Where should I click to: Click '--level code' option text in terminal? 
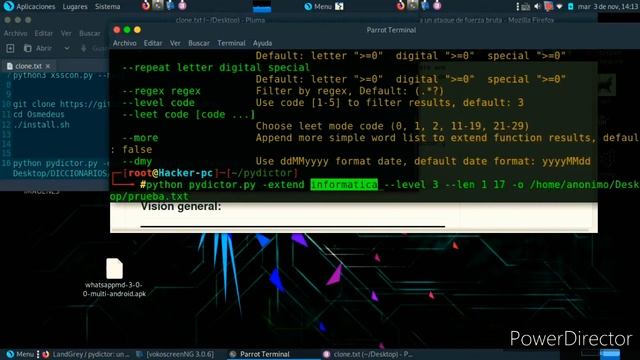(x=158, y=102)
